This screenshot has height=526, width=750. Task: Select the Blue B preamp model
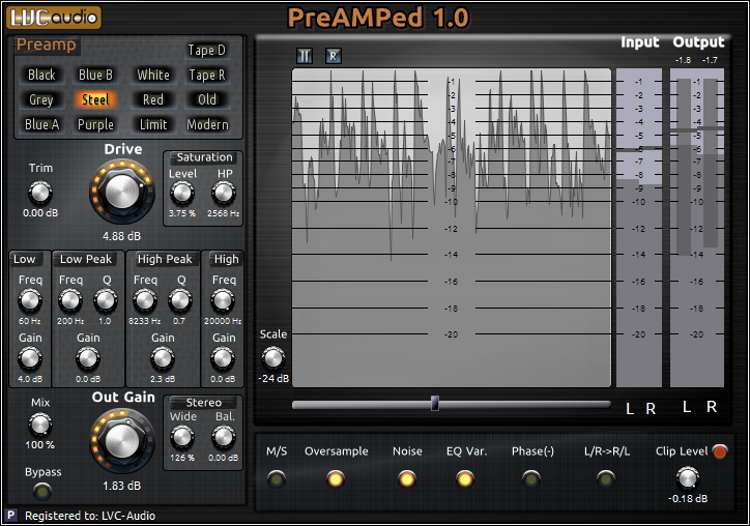coord(96,75)
